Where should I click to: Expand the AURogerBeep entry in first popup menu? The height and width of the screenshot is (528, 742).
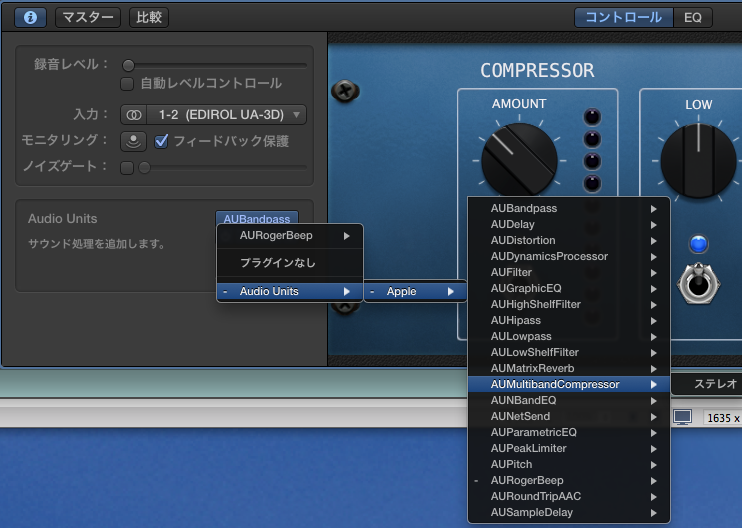(x=290, y=236)
